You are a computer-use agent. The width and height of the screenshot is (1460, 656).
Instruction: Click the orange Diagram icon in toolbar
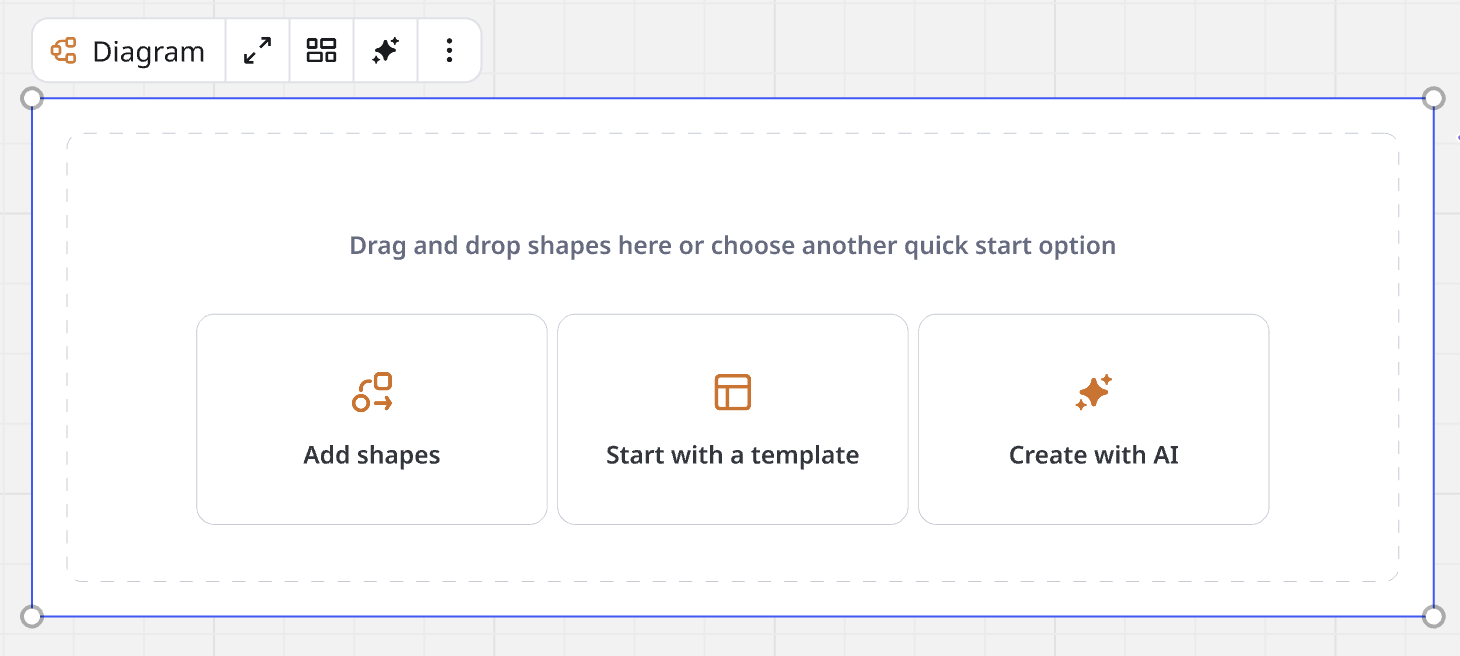64,51
